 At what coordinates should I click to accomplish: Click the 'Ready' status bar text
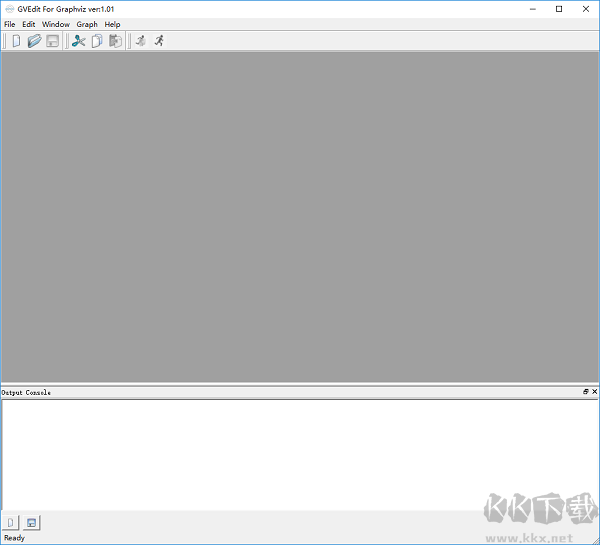(x=15, y=538)
